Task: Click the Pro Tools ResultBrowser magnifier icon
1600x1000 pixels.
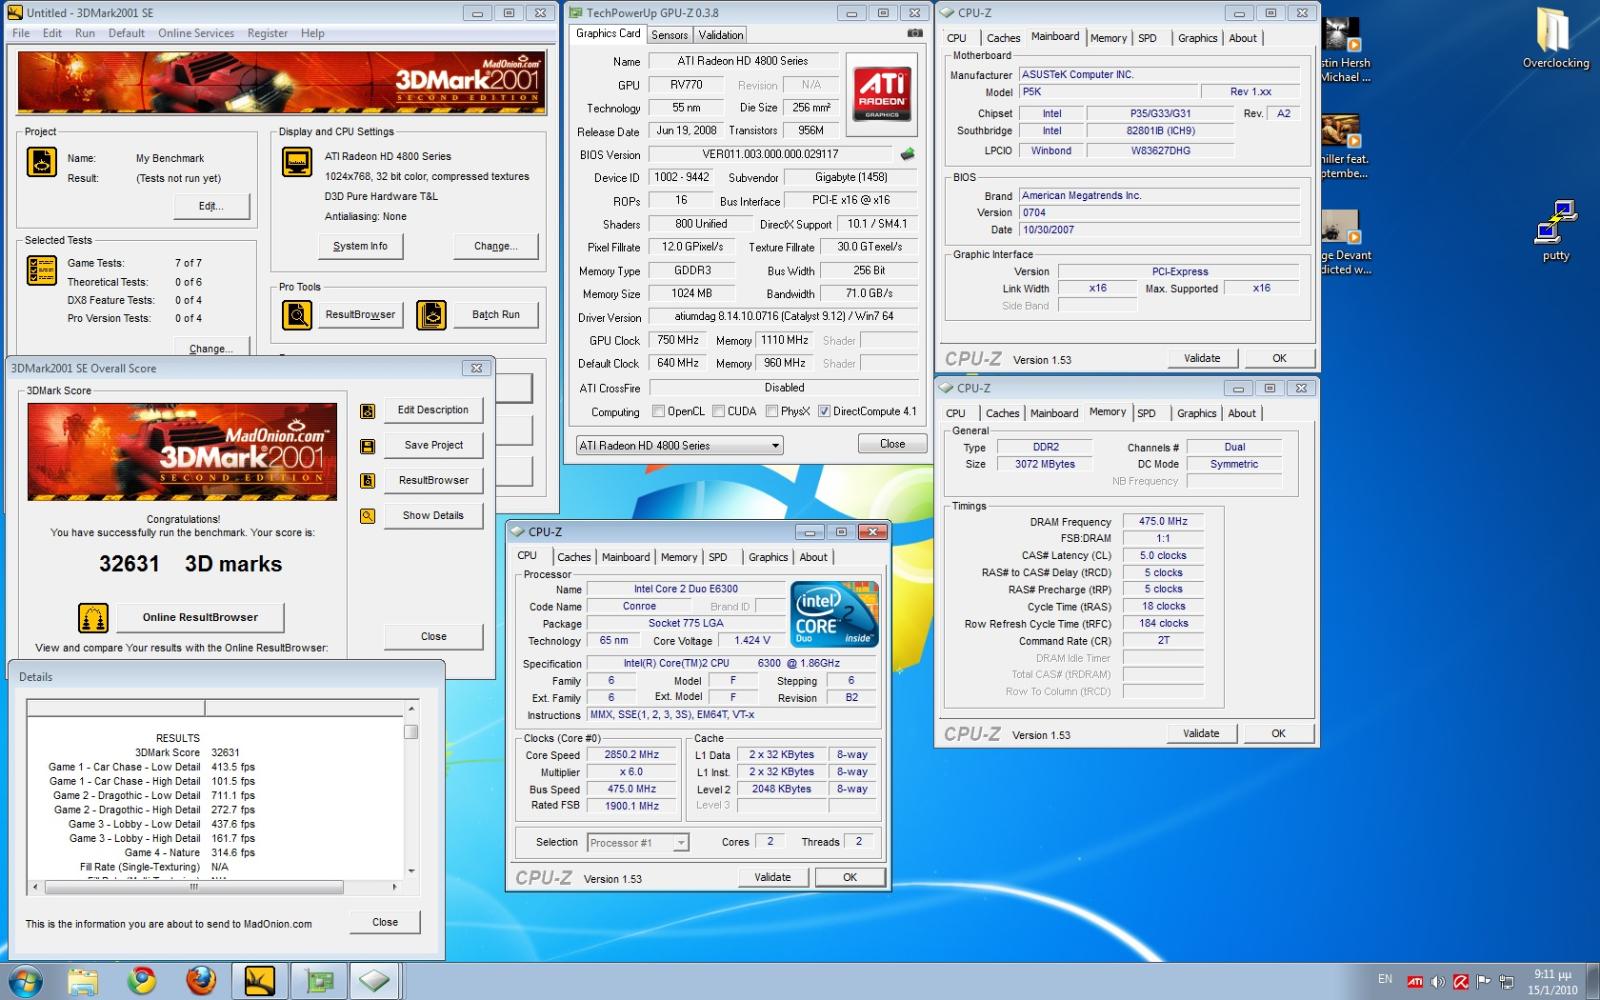Action: coord(297,315)
